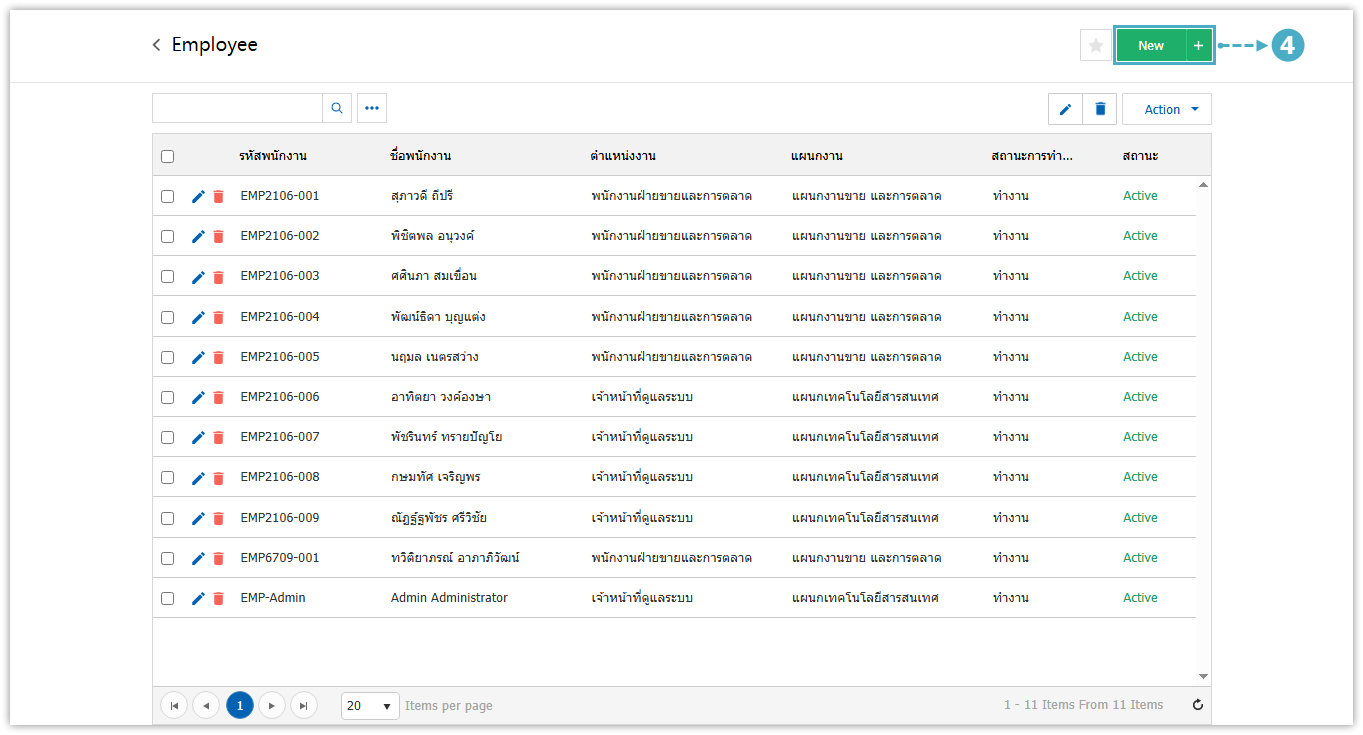Image resolution: width=1363 pixels, height=735 pixels.
Task: Click into the search input field
Action: point(237,108)
